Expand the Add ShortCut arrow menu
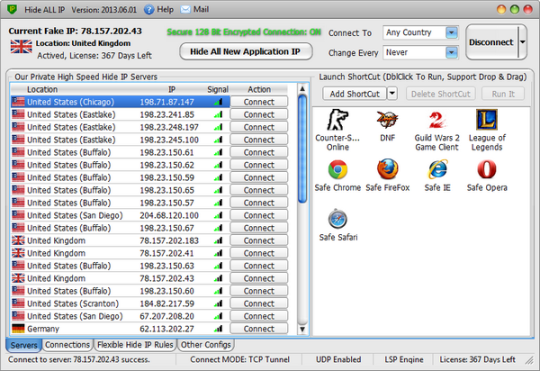The height and width of the screenshot is (371, 540). (392, 93)
